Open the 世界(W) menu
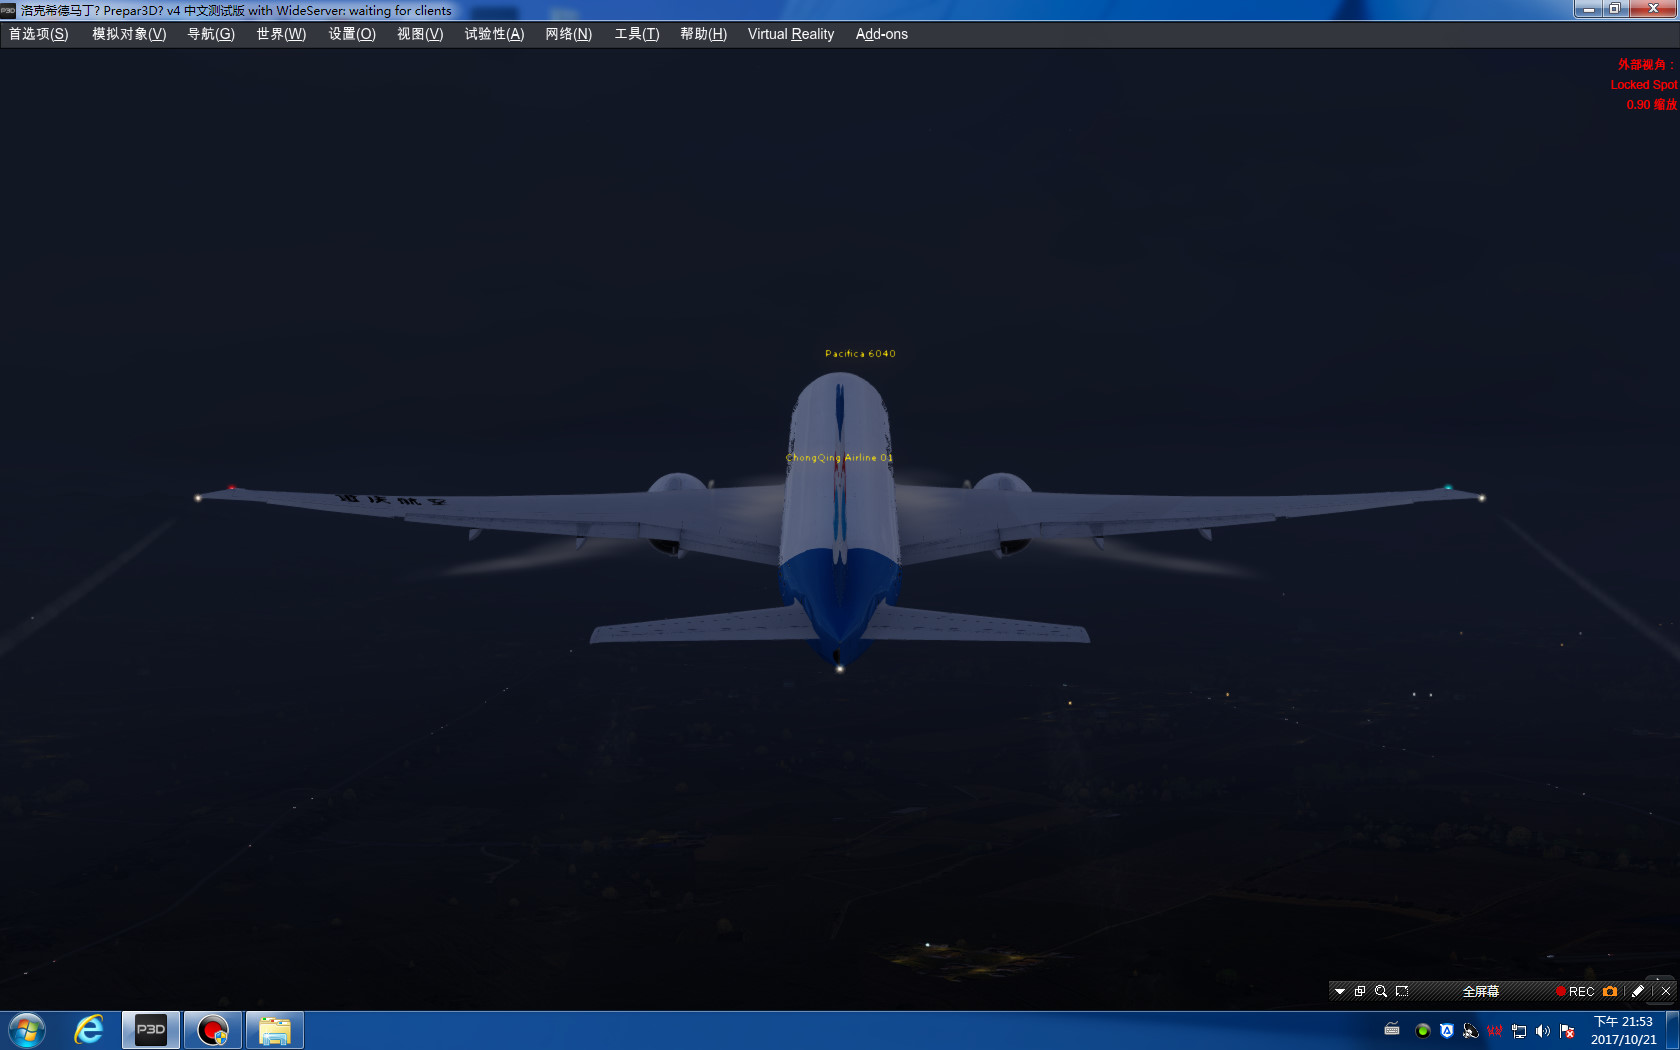 pos(281,34)
